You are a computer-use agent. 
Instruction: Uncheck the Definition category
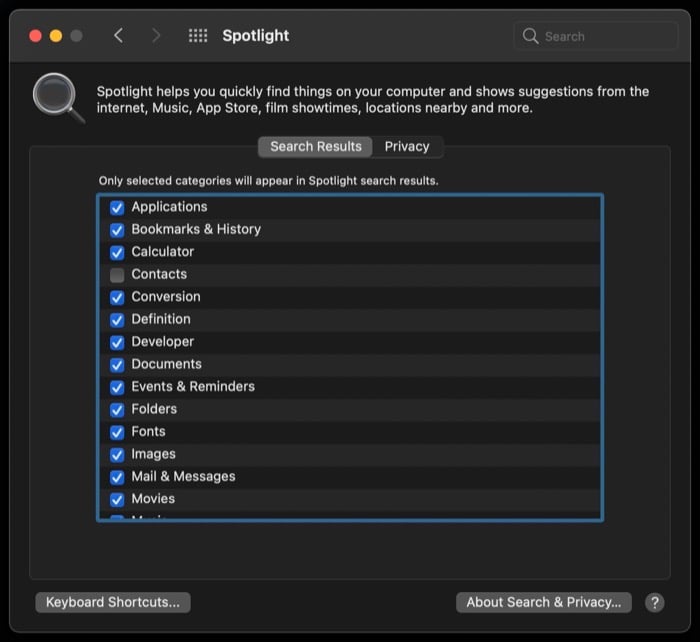(117, 320)
